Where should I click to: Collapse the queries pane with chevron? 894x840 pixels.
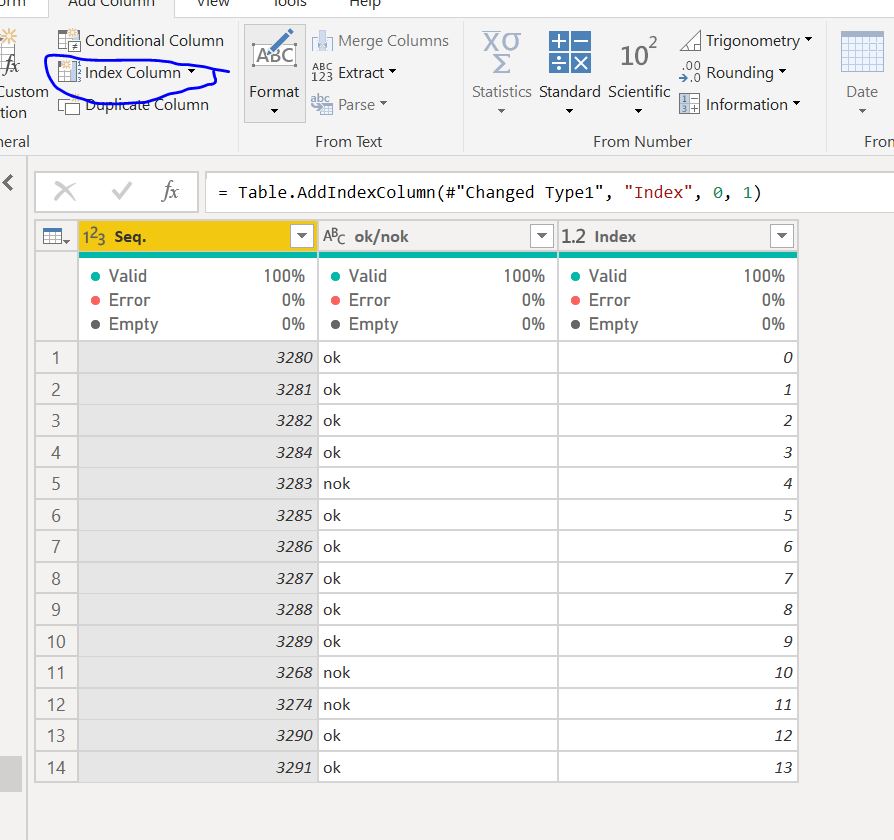8,183
